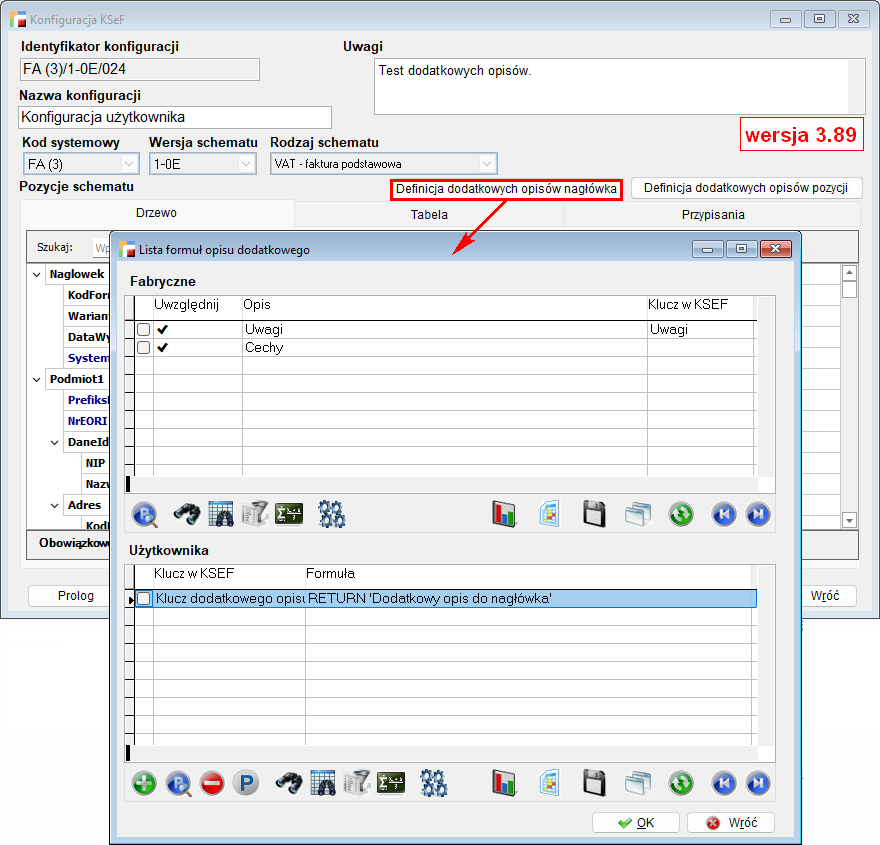Click green refresh icon in Fabryczne toolbar

tap(680, 514)
